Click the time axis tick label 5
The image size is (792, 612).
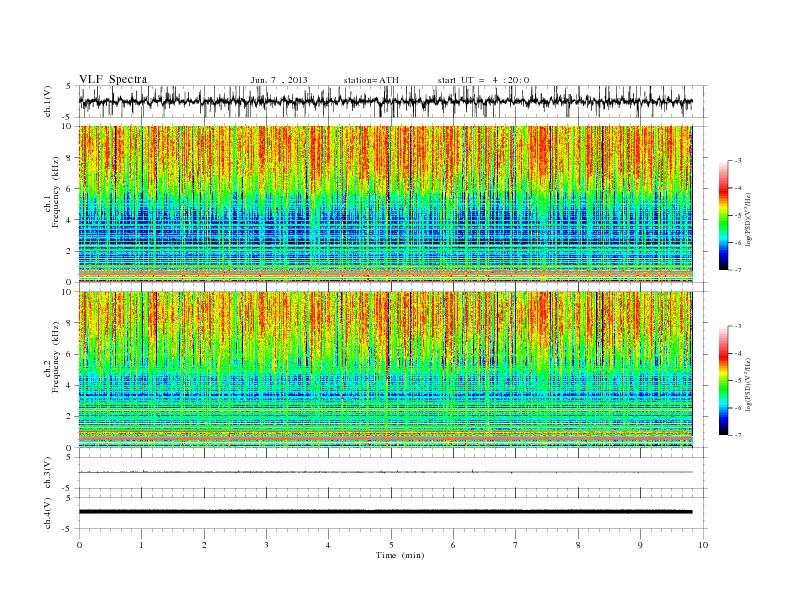click(x=391, y=545)
